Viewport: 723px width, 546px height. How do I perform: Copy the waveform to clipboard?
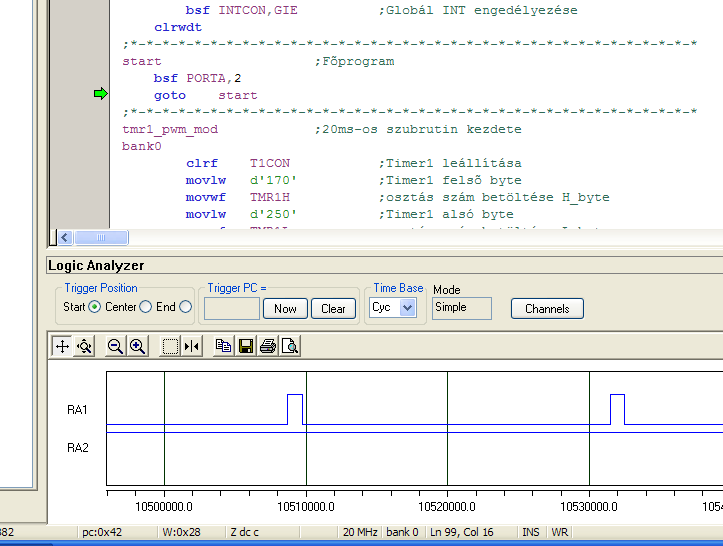click(224, 346)
